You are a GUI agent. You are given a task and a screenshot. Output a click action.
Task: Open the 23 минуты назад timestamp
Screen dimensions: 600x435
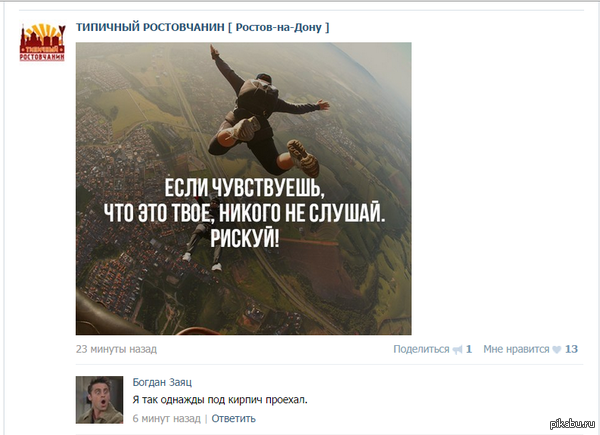coord(116,349)
